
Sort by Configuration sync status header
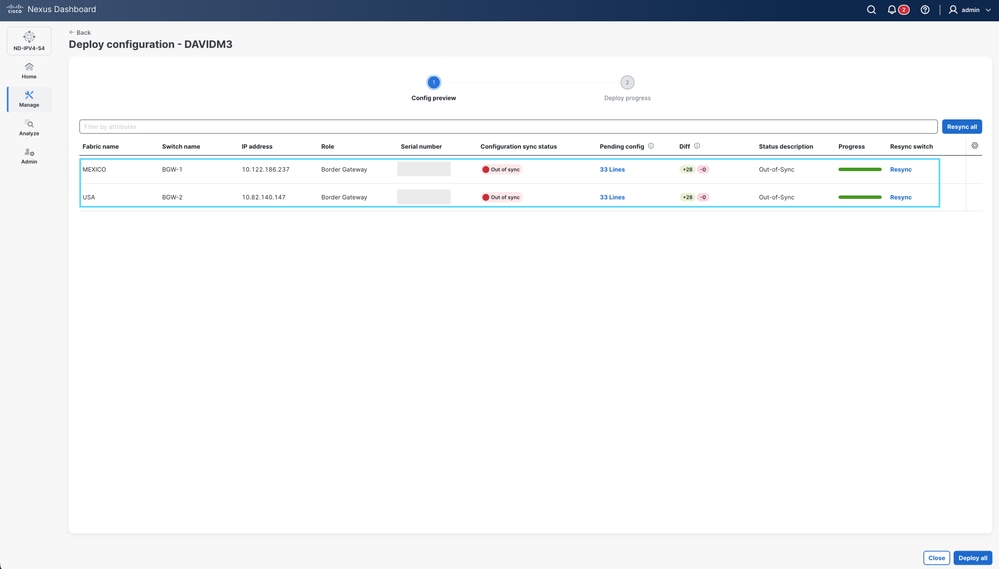(519, 147)
